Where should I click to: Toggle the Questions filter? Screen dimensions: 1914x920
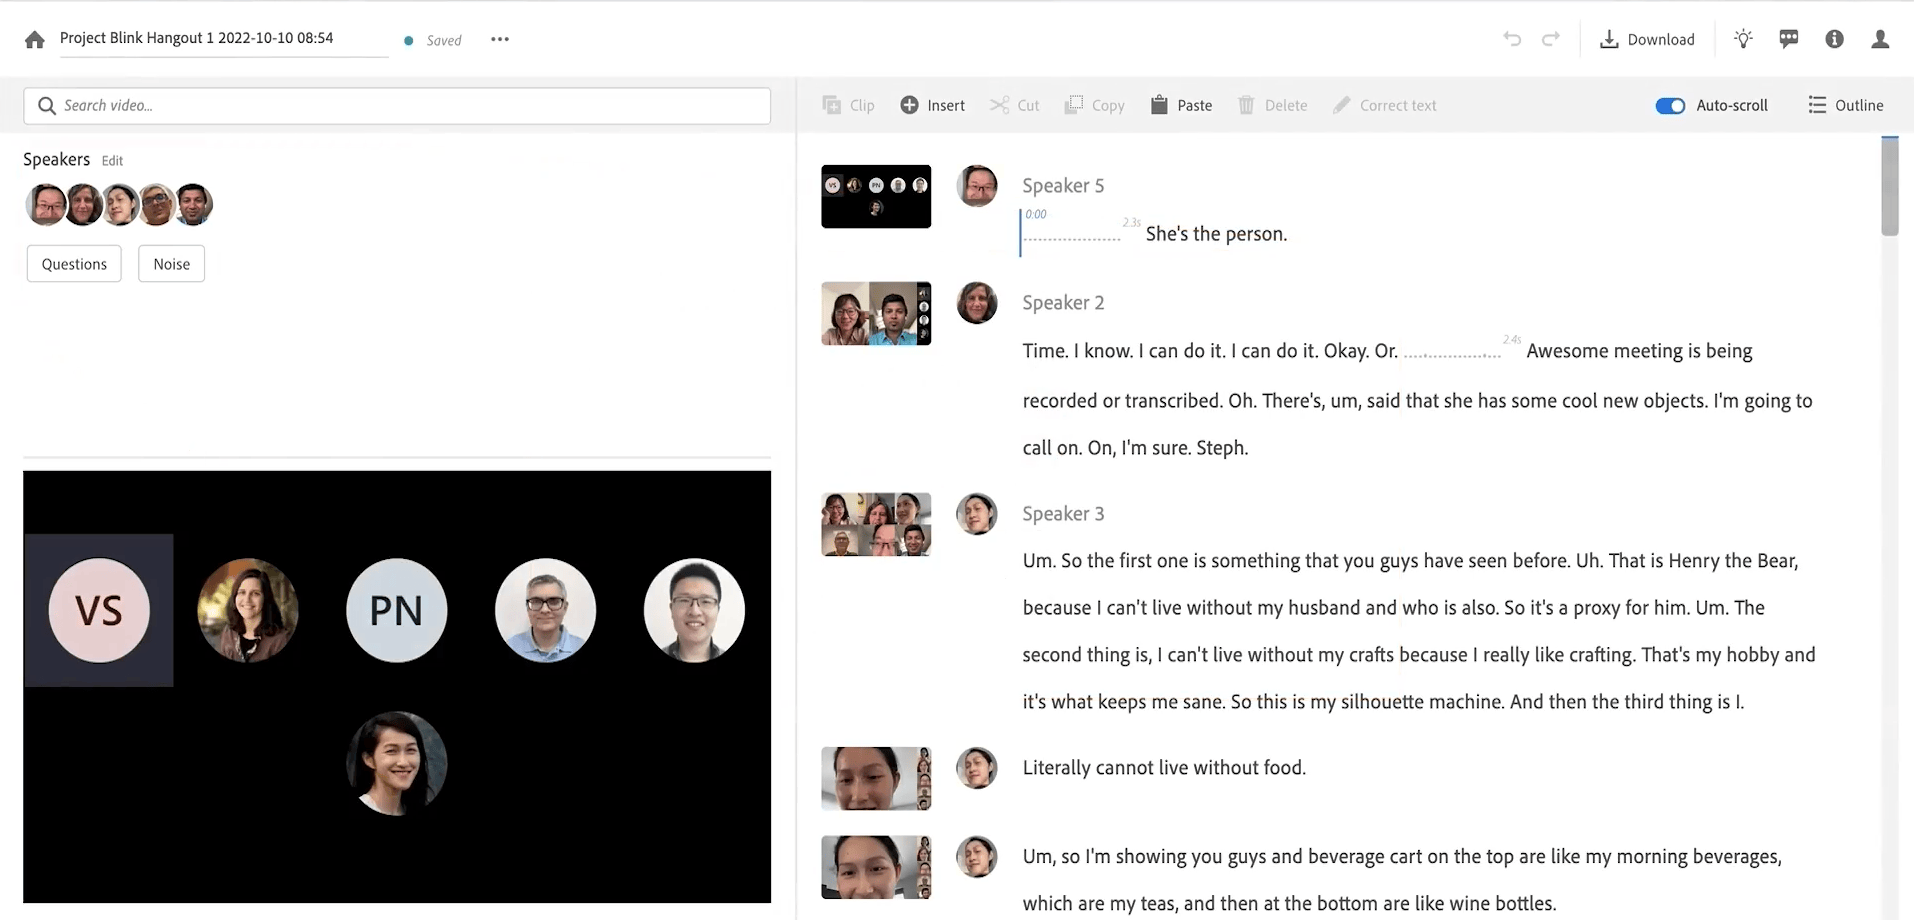pyautogui.click(x=73, y=263)
